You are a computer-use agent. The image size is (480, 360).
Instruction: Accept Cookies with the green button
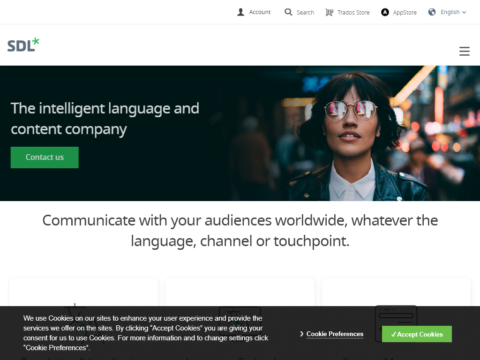point(417,334)
